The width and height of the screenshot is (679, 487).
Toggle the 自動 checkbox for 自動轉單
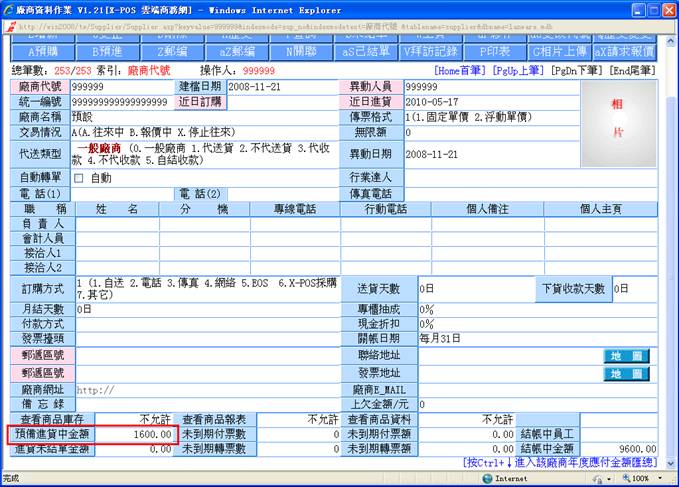[81, 177]
